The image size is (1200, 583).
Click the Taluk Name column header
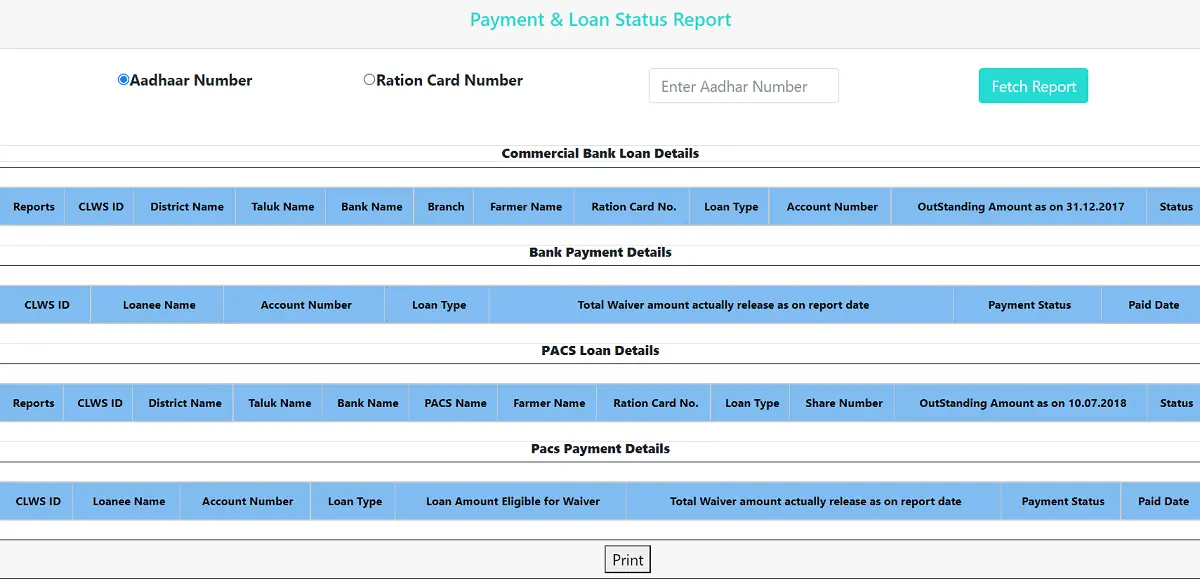click(x=281, y=207)
